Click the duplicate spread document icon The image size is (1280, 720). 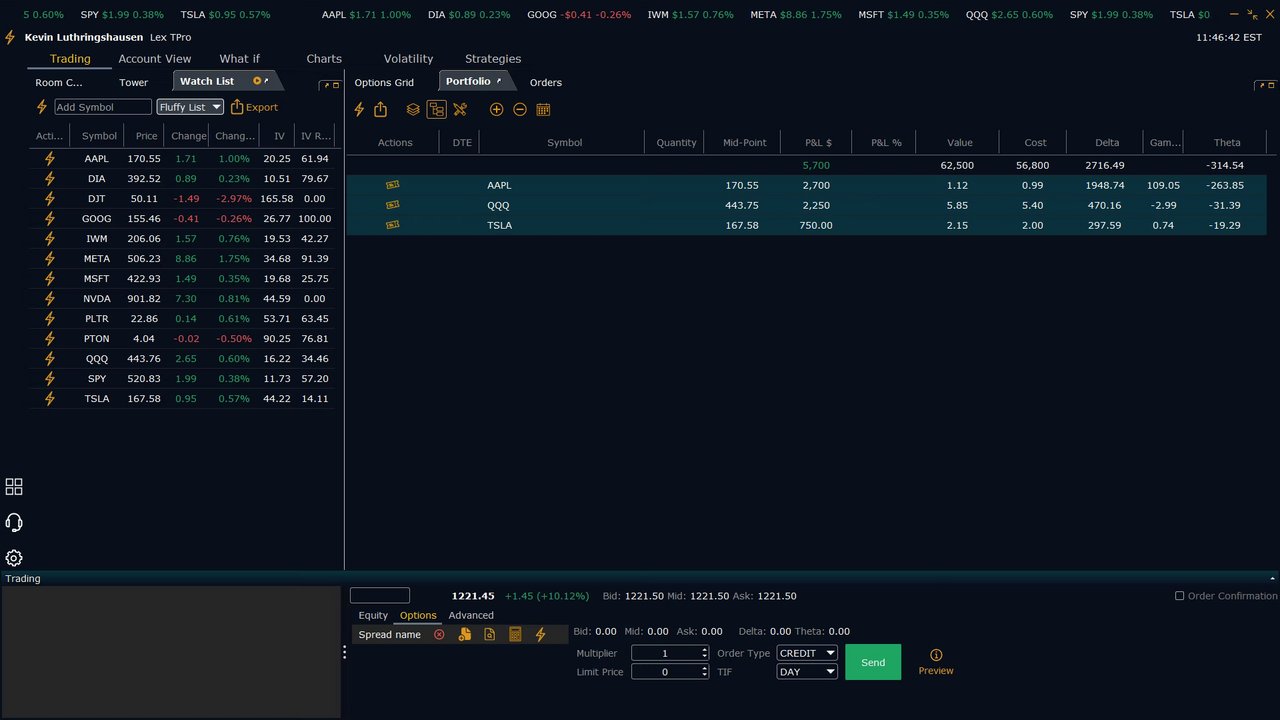pos(465,634)
